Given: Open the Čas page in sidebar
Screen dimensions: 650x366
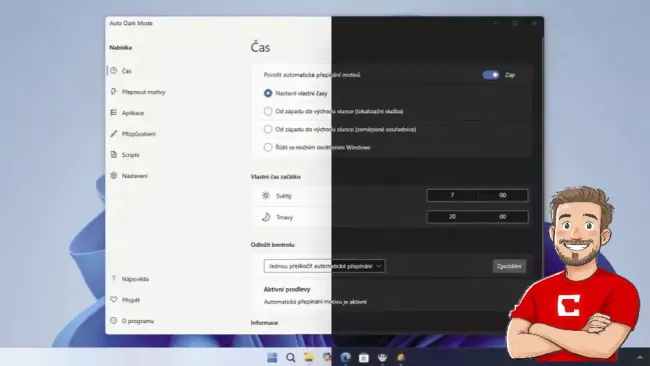Looking at the screenshot, I should (x=126, y=71).
